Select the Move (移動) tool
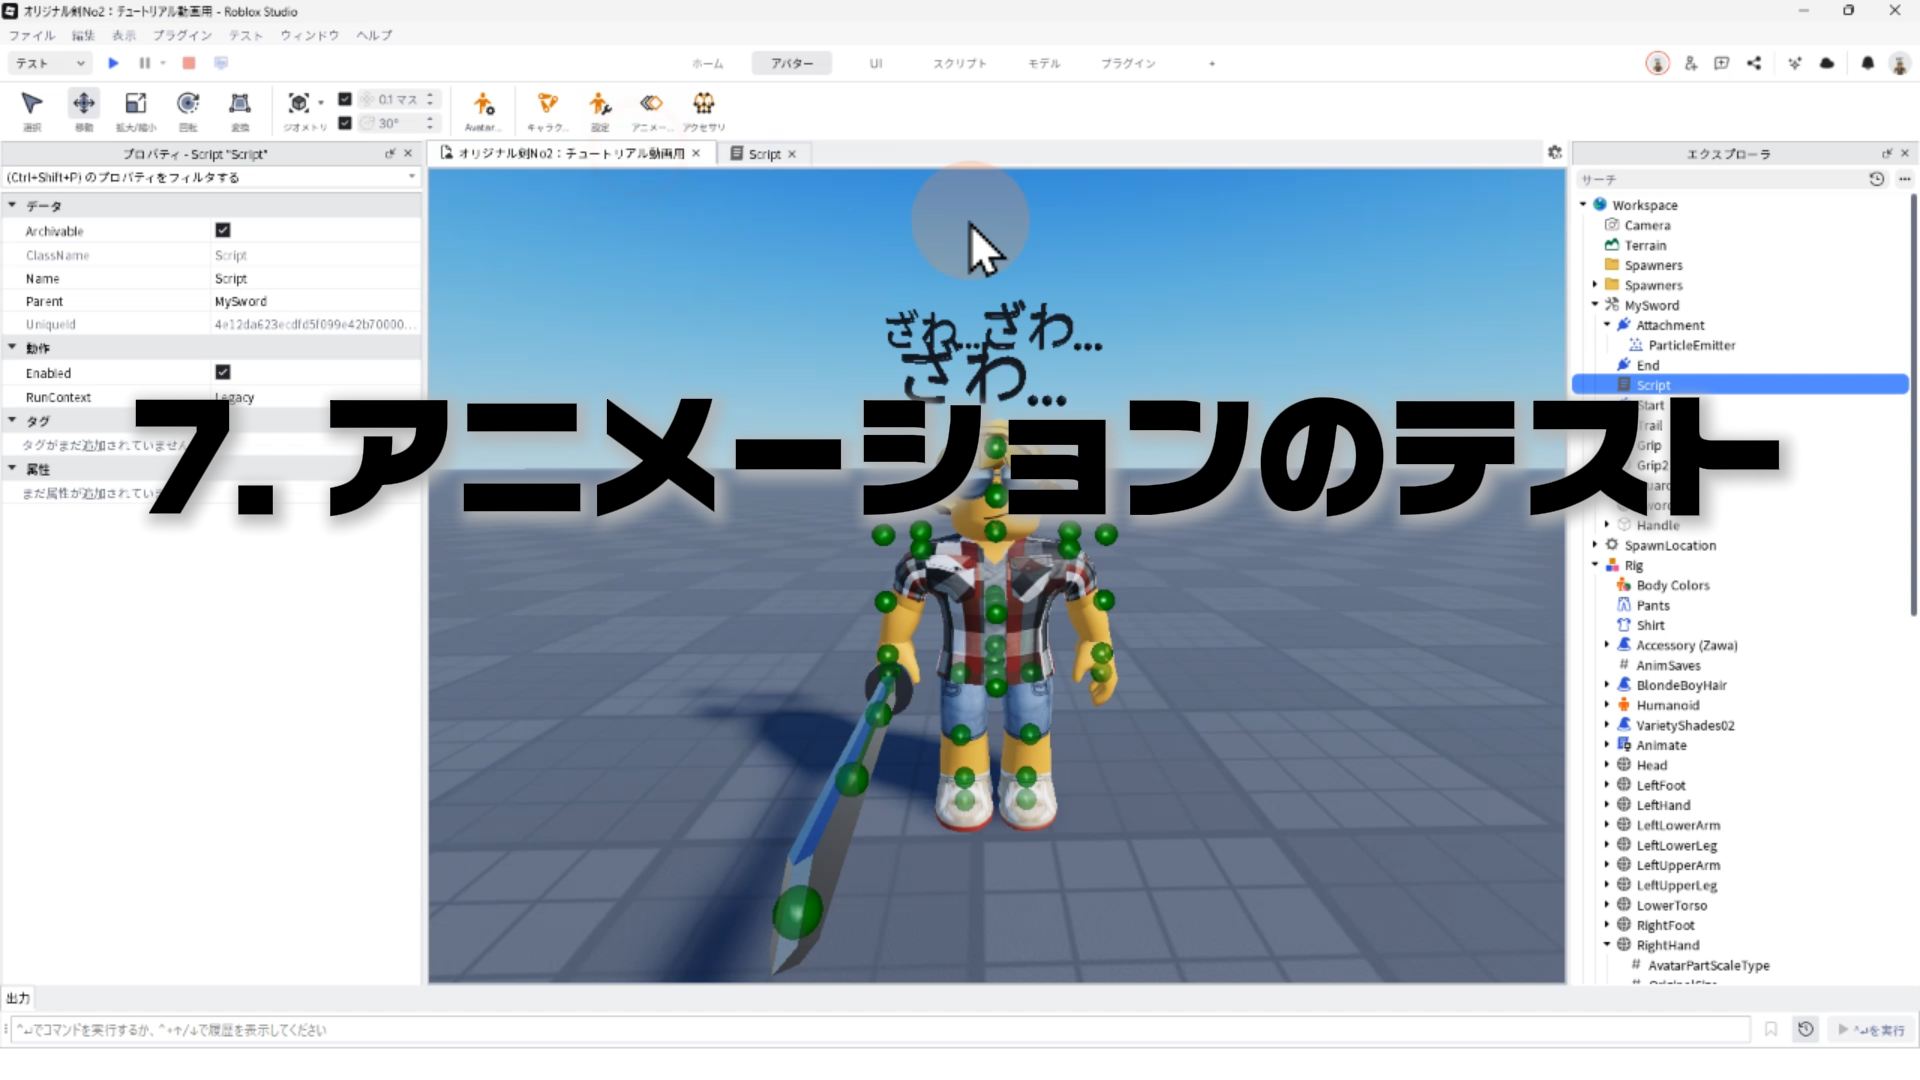The height and width of the screenshot is (1080, 1920). [x=84, y=104]
